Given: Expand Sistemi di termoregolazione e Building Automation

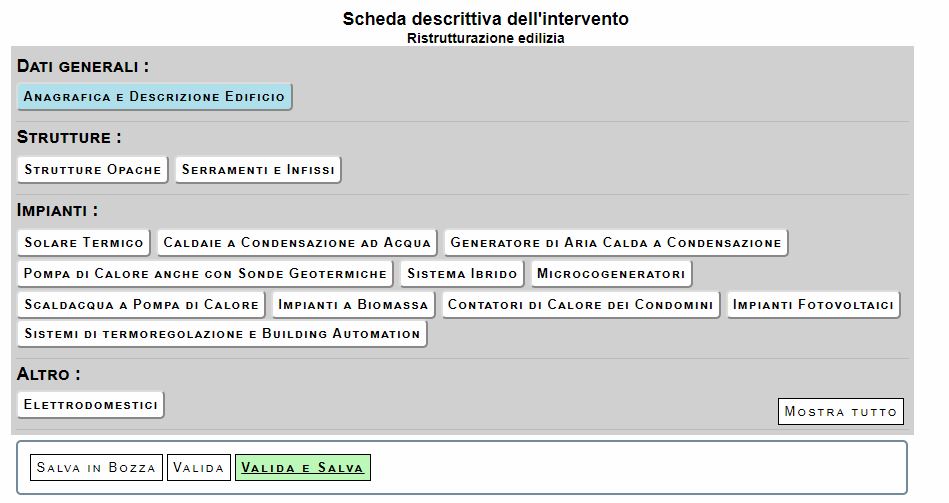Looking at the screenshot, I should (222, 333).
